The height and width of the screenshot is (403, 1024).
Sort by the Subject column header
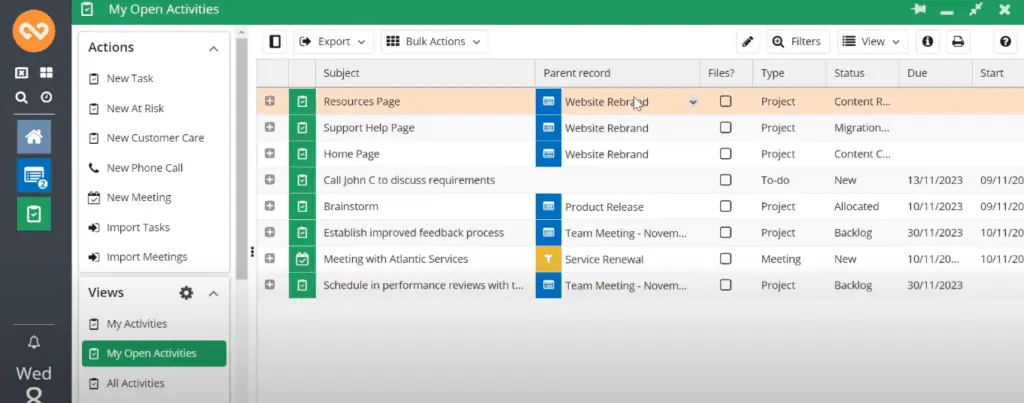coord(425,73)
